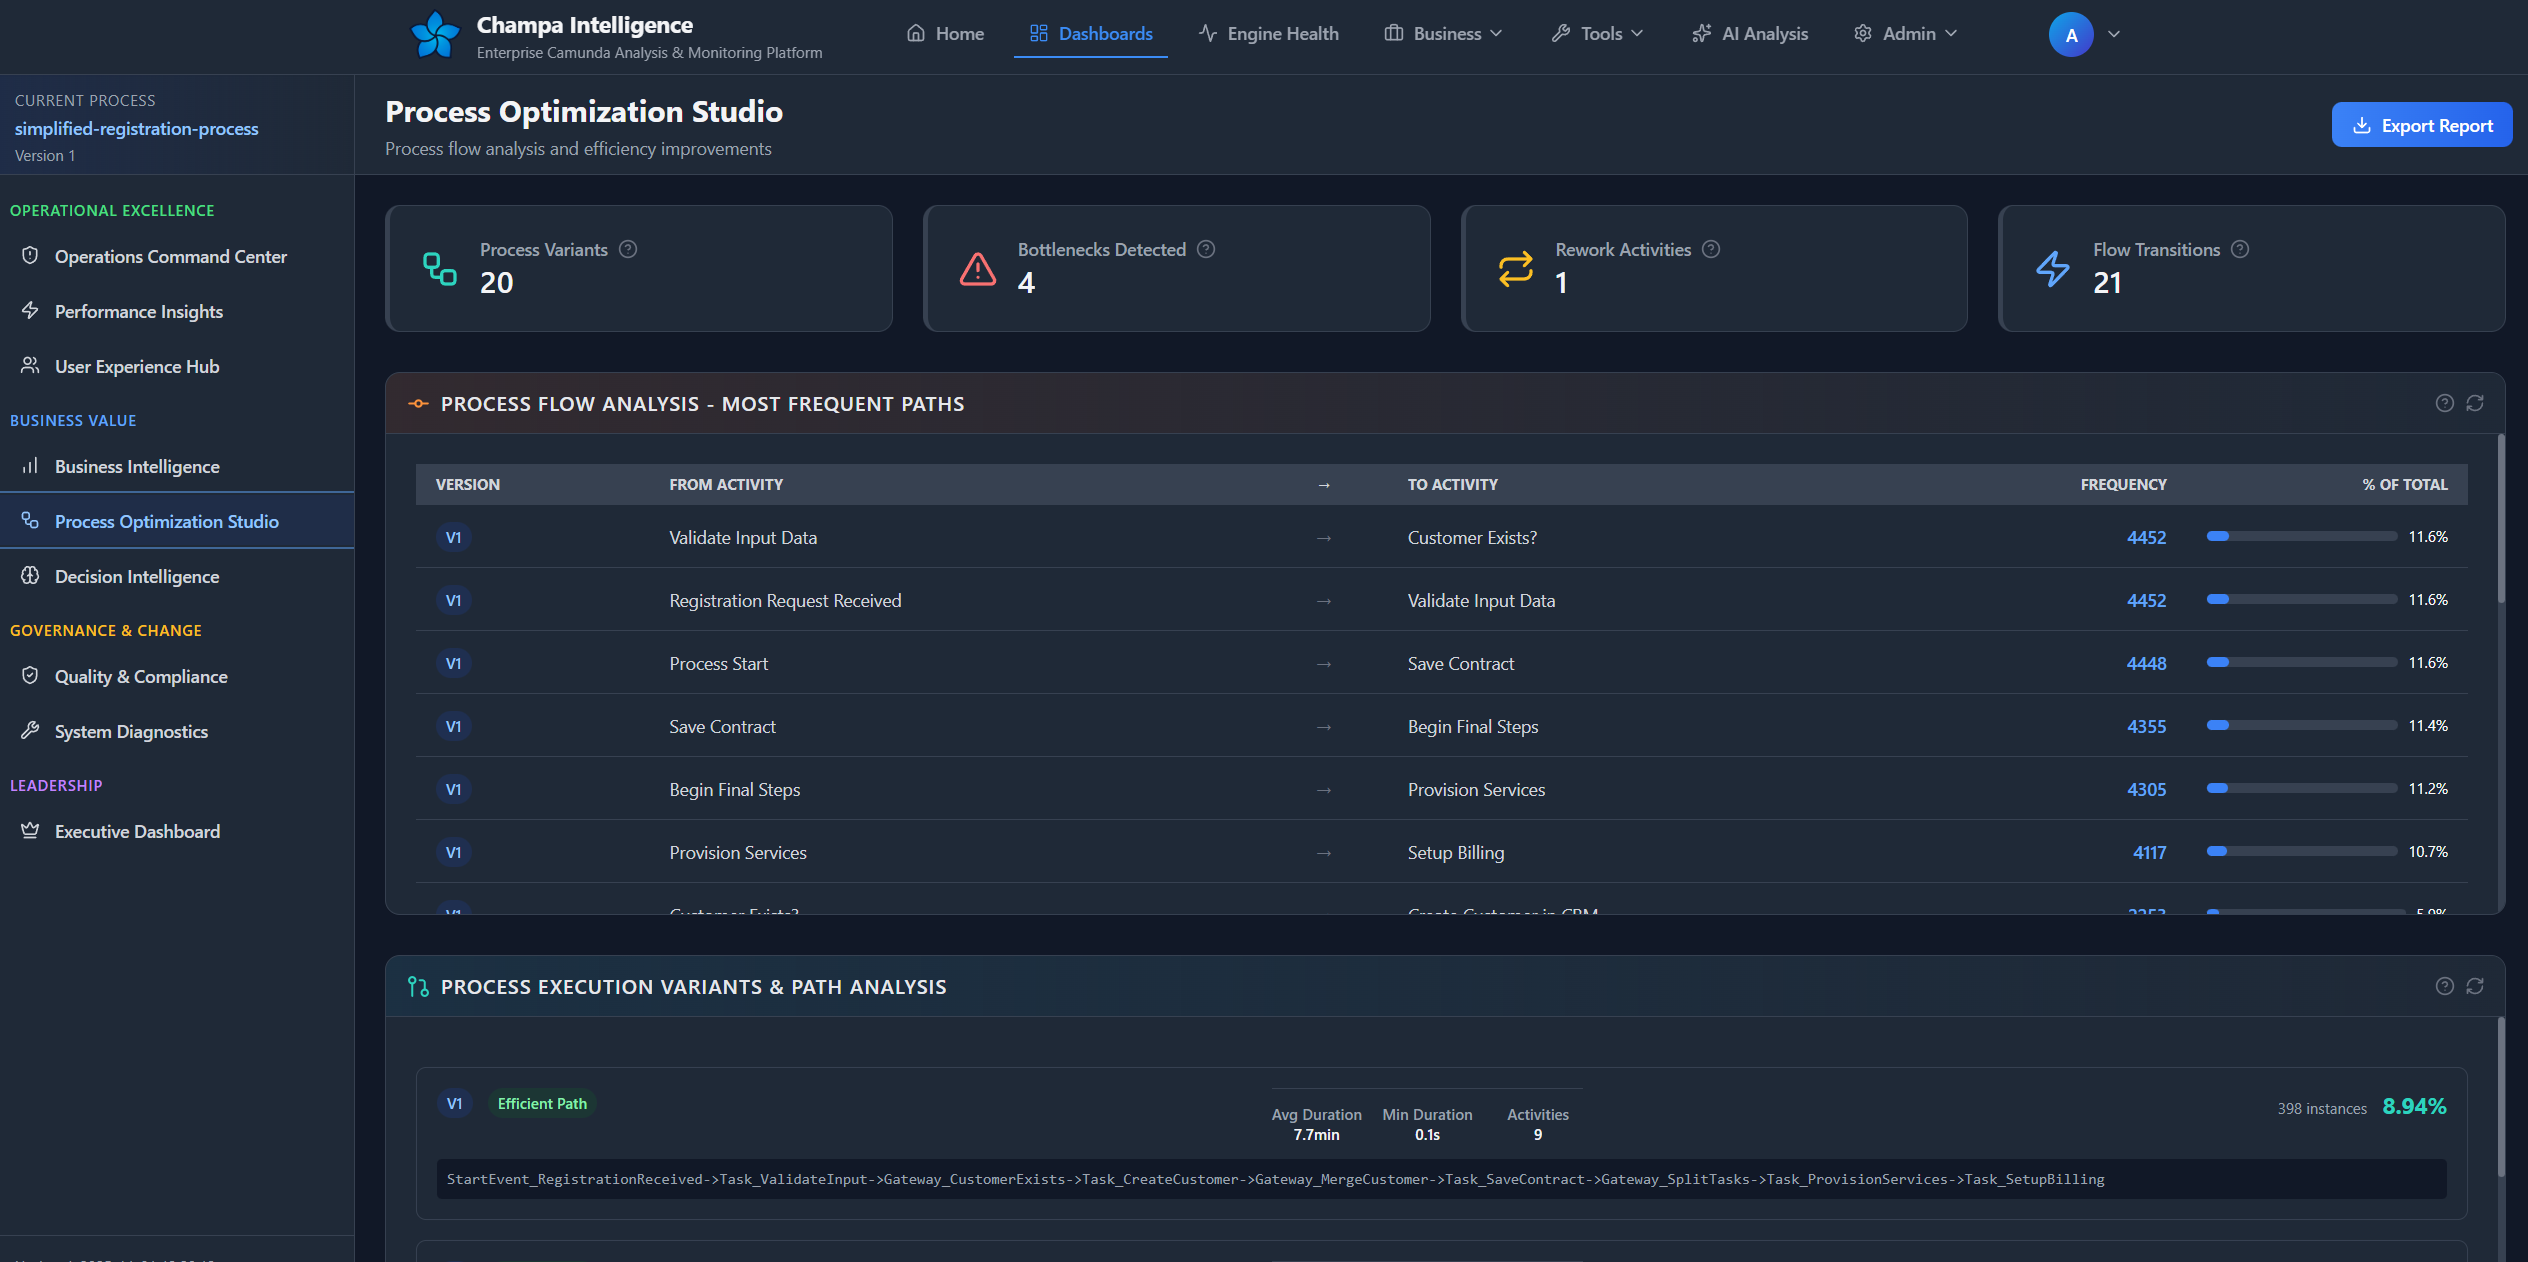
Task: Open help for Process Flow Analysis panel
Action: coord(2445,403)
